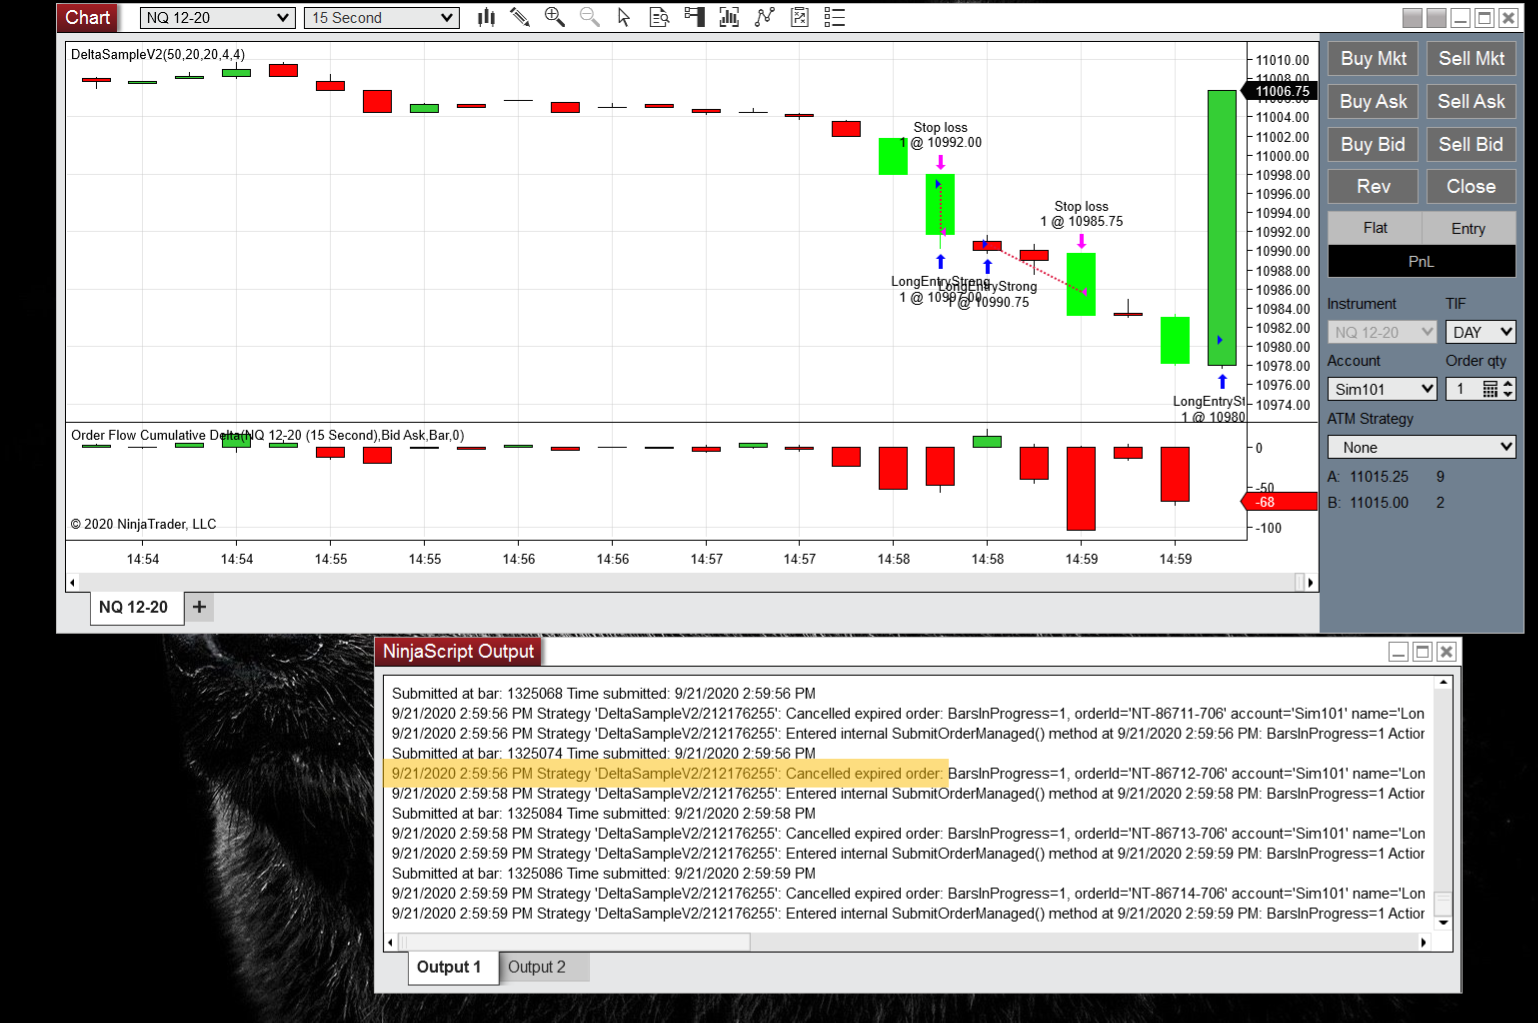
Task: Click the 11006.75 current price marker
Action: (x=1280, y=91)
